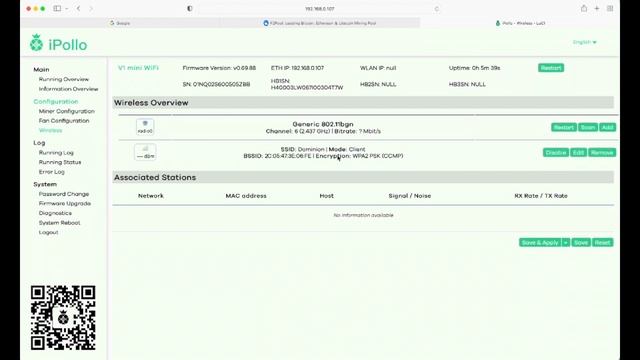Show the tab overview icon

610,8
